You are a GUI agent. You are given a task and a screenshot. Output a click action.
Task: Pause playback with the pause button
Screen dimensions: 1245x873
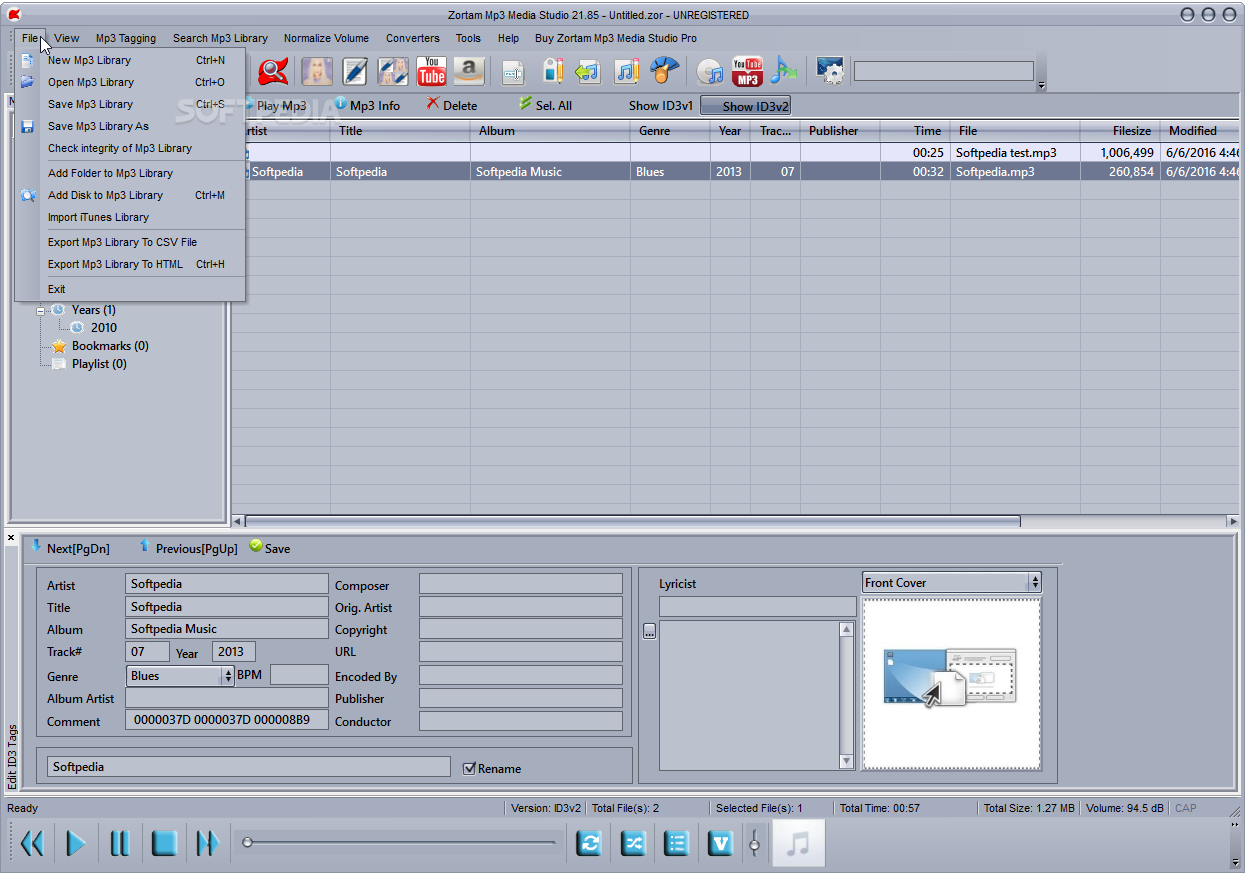coord(120,843)
